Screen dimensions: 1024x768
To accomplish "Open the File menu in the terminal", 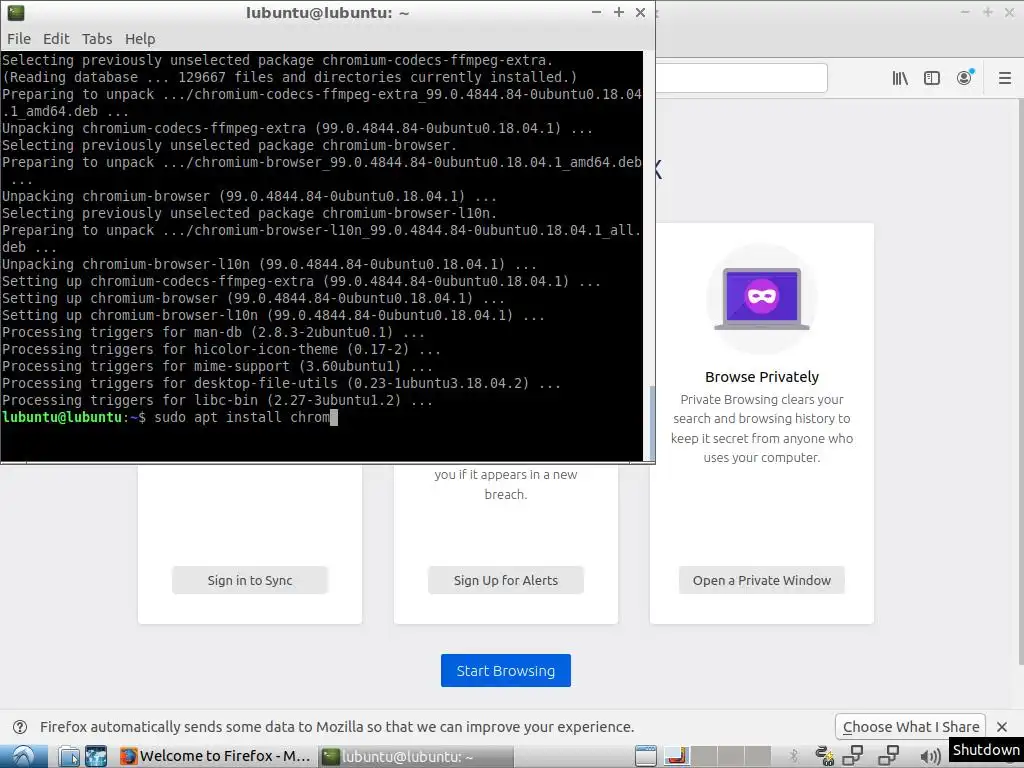I will pos(19,39).
